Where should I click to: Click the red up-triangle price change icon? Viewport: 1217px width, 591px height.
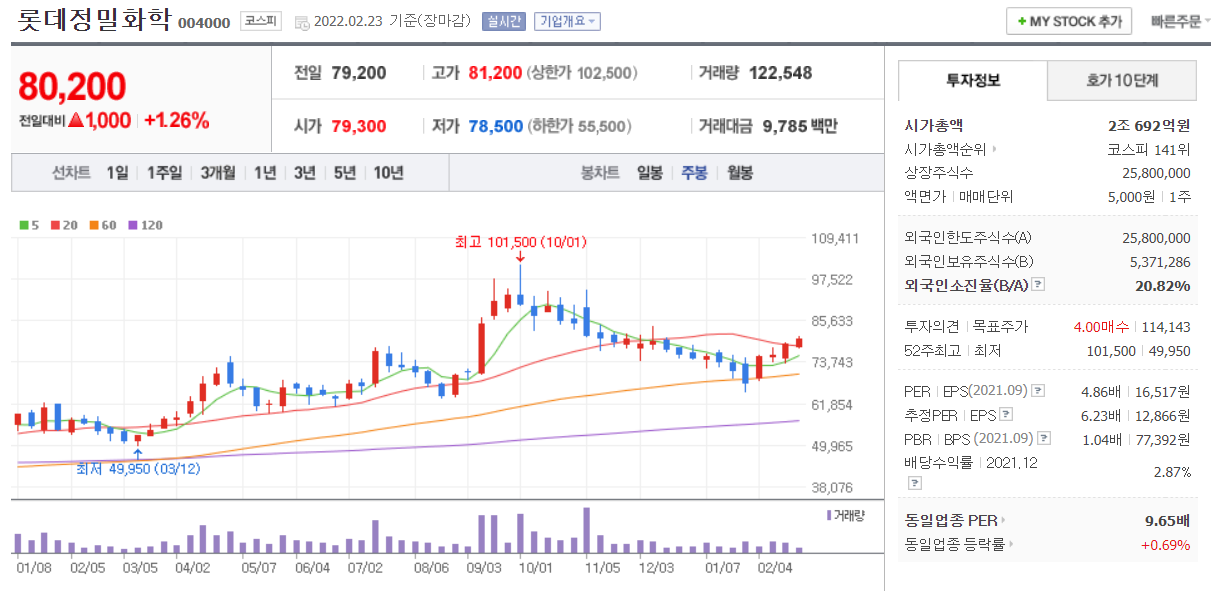click(x=76, y=121)
